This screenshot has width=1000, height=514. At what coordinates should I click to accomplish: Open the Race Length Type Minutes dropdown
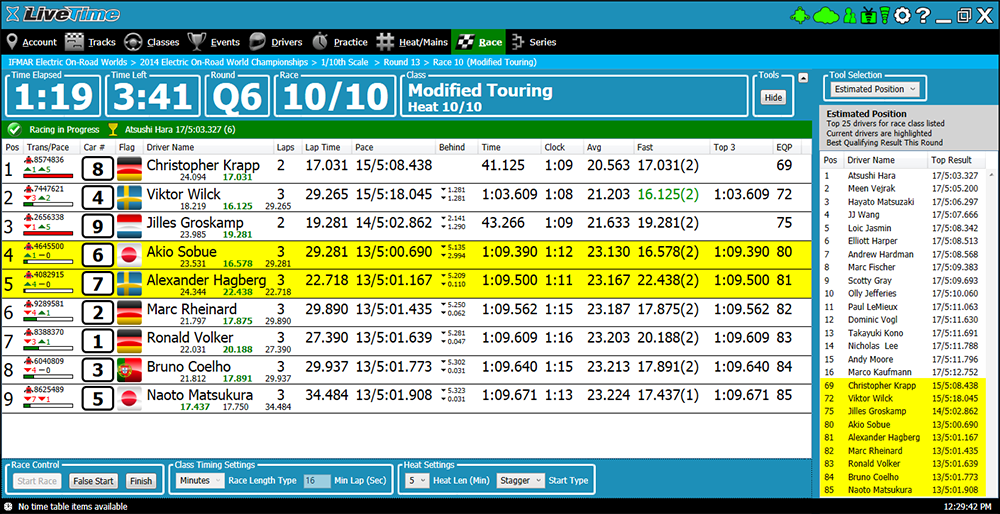200,480
